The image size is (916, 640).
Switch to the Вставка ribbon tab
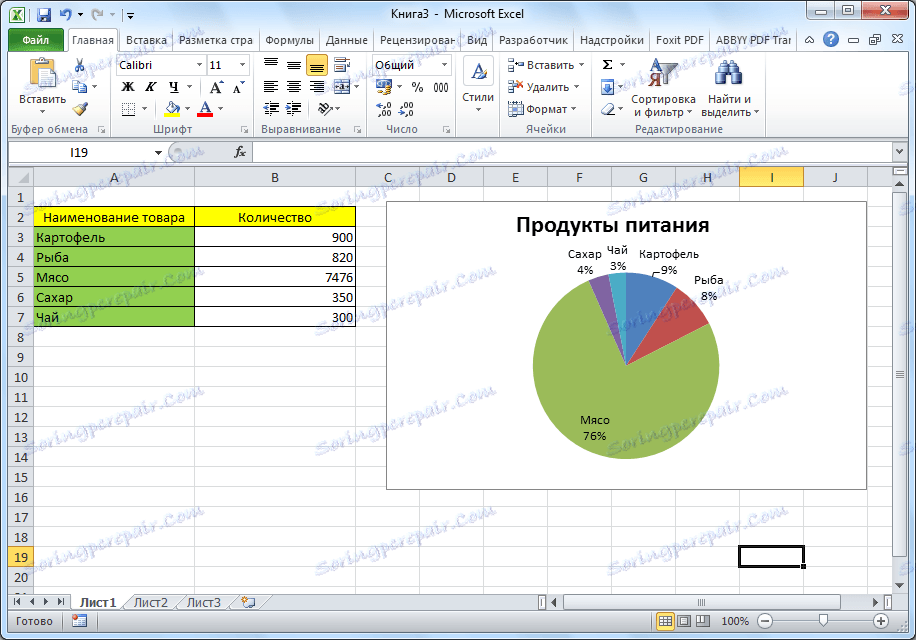(146, 38)
